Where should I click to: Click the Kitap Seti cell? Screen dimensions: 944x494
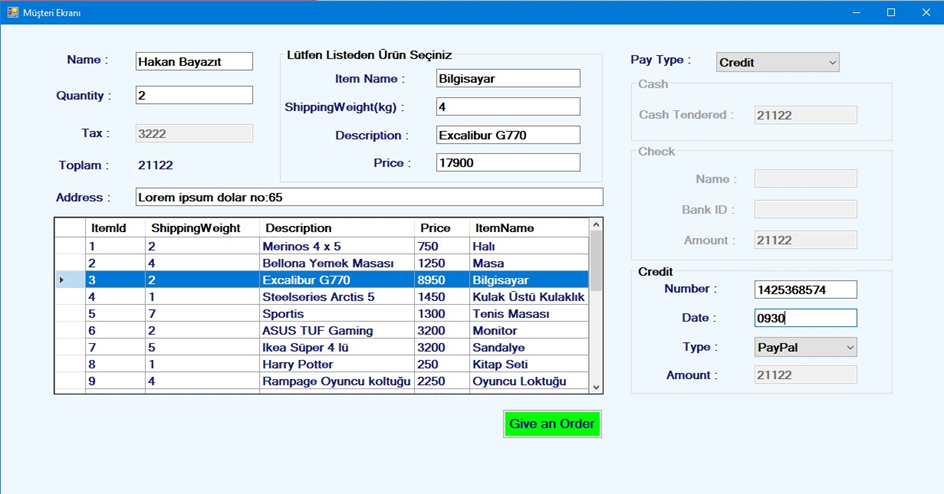click(529, 364)
